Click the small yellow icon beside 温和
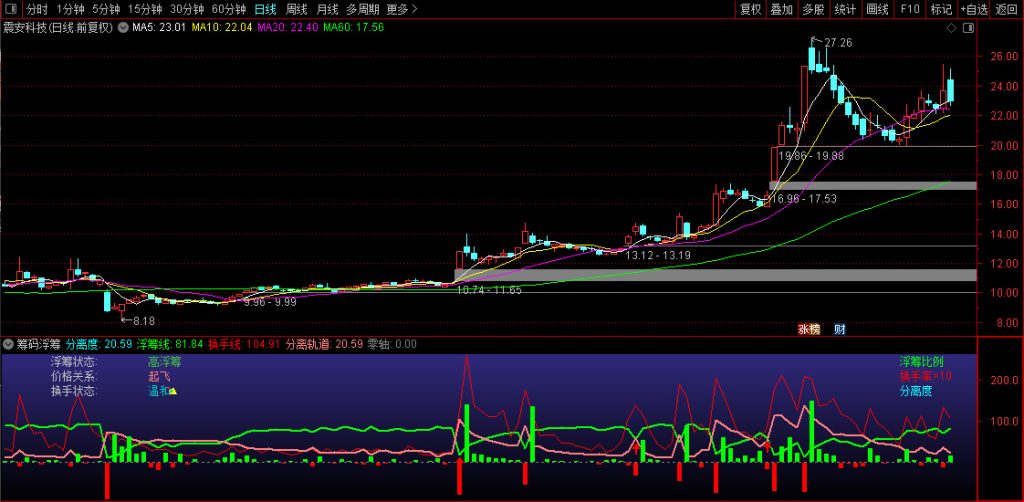This screenshot has height=502, width=1024. point(172,392)
